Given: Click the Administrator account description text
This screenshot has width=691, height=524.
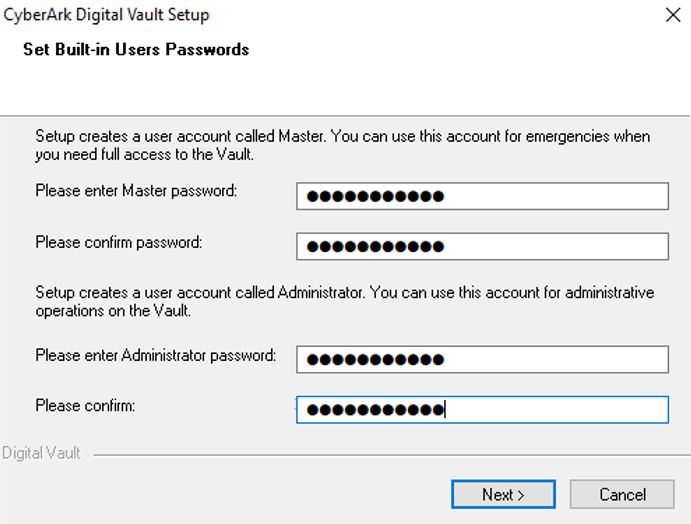Looking at the screenshot, I should click(x=345, y=301).
